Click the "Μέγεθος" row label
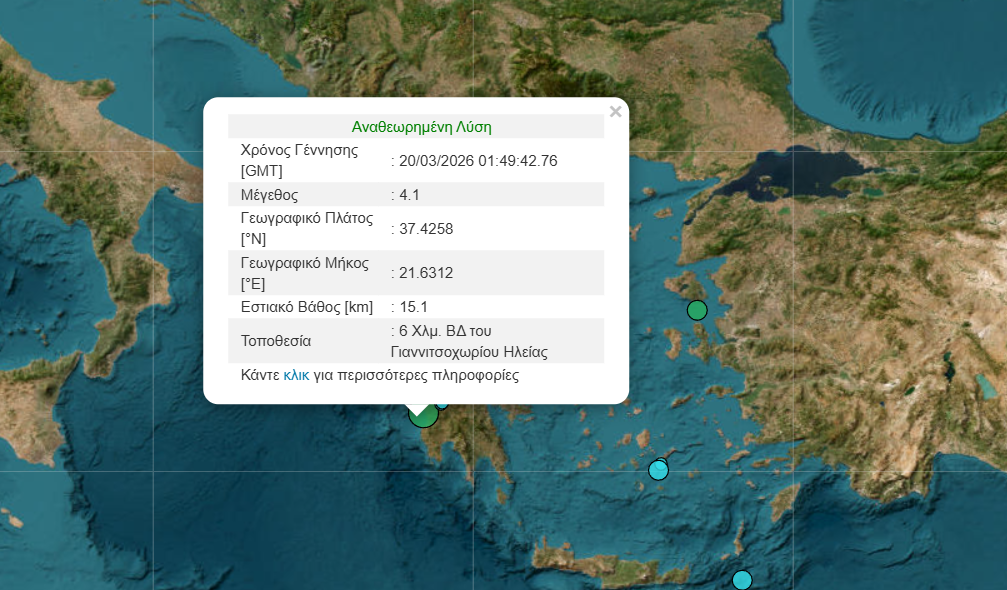Viewport: 1007px width, 590px height. click(x=269, y=195)
